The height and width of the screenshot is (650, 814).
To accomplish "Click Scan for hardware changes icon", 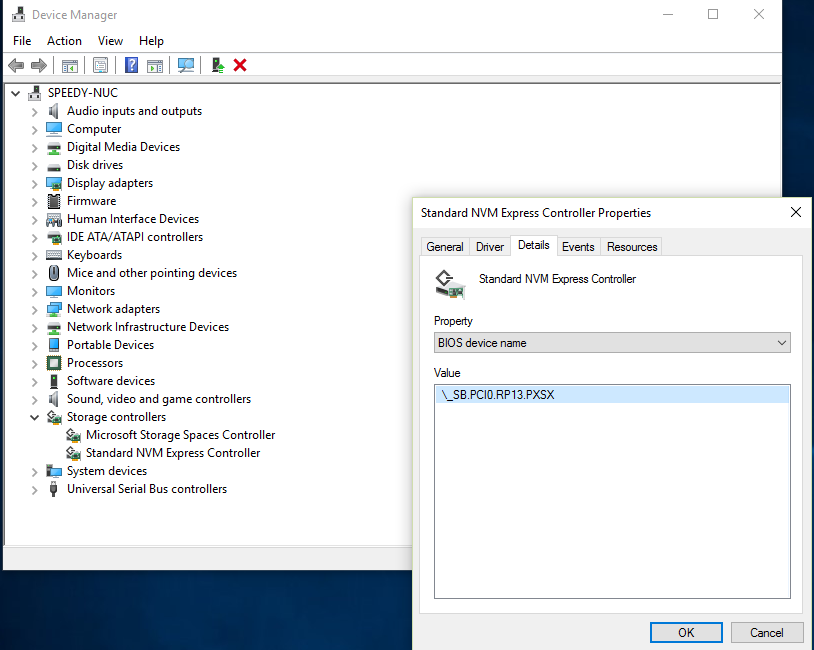I will pos(186,65).
